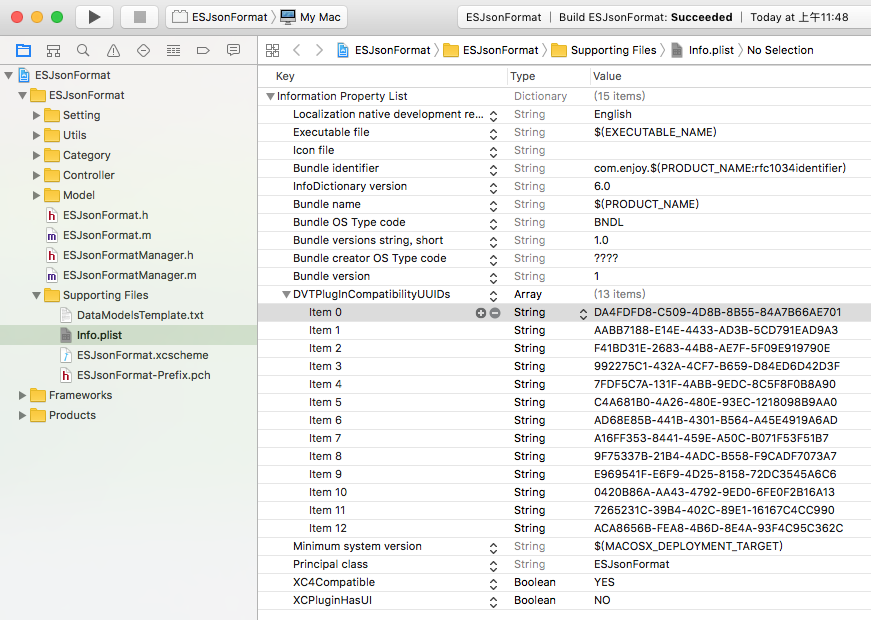
Task: Collapse Information Property List disclosure triangle
Action: click(x=270, y=96)
